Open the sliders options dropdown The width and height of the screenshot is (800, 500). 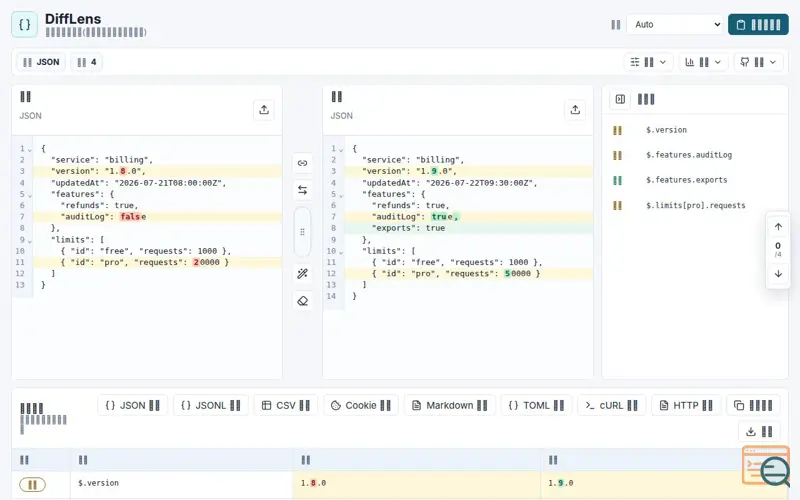pyautogui.click(x=648, y=62)
